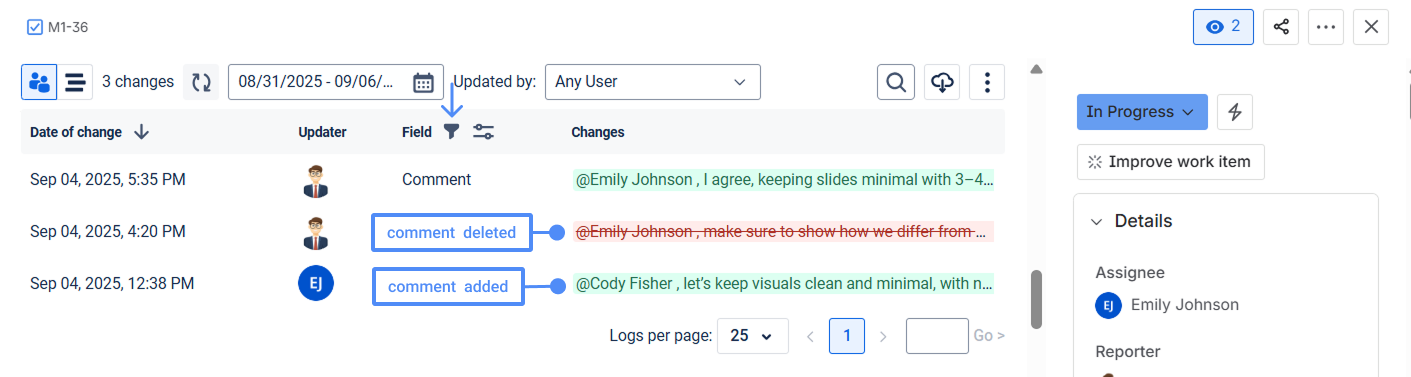This screenshot has width=1411, height=377.
Task: Collapse the Details section chevron
Action: (1096, 222)
